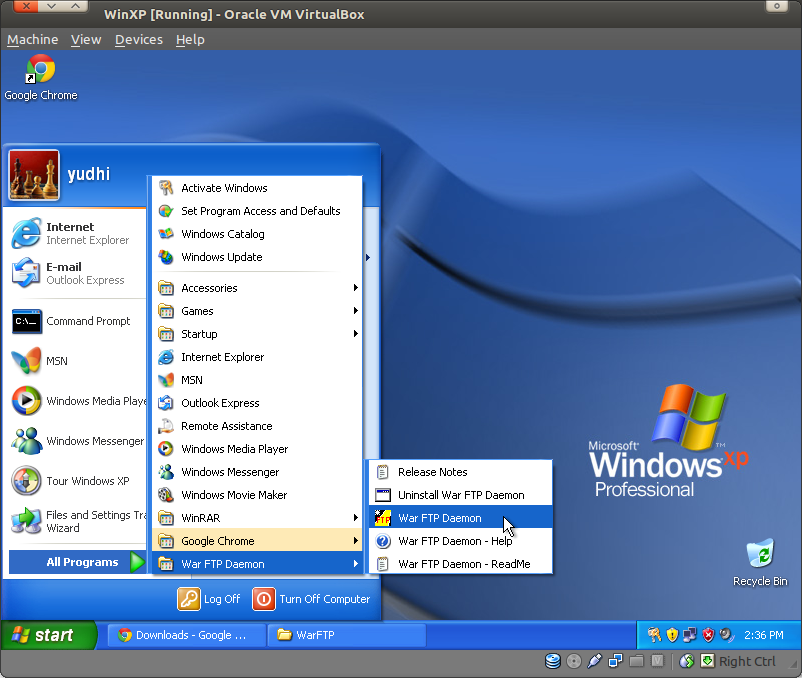Click the red security alert tray icon
Screen dimensions: 802x678
tap(708, 635)
